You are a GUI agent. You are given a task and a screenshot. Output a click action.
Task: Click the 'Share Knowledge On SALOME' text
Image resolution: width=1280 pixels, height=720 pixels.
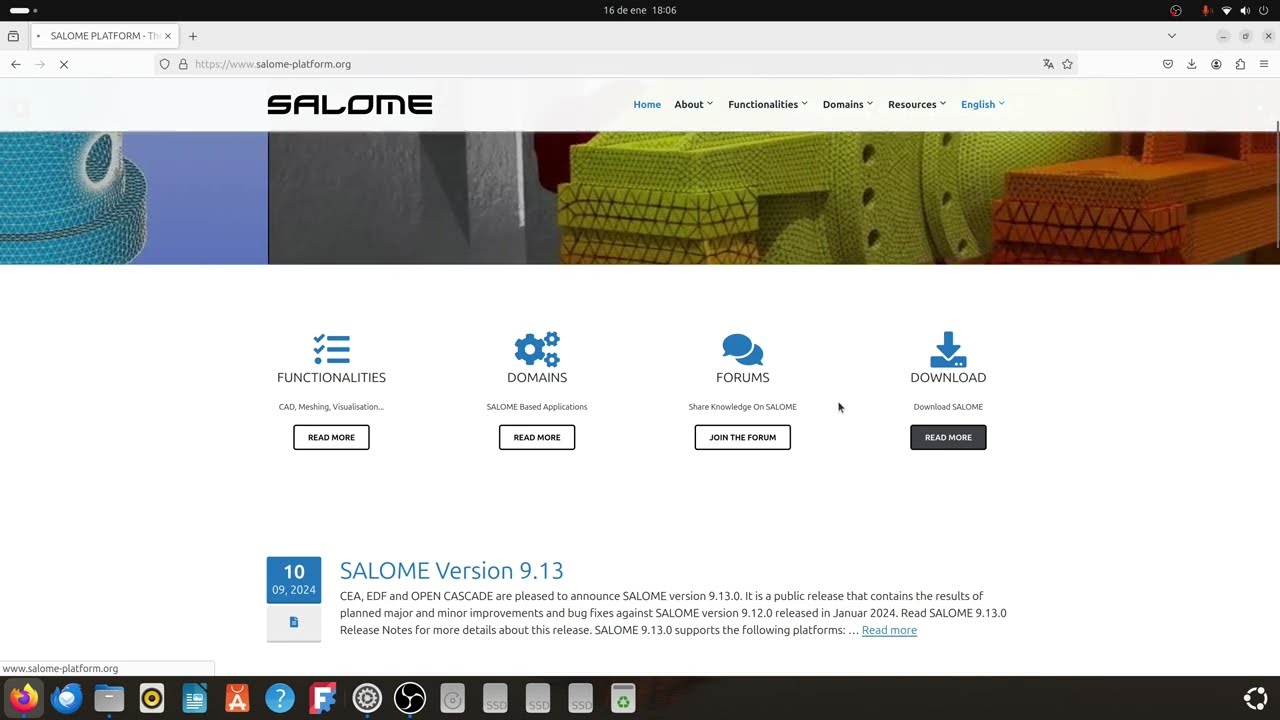tap(743, 407)
